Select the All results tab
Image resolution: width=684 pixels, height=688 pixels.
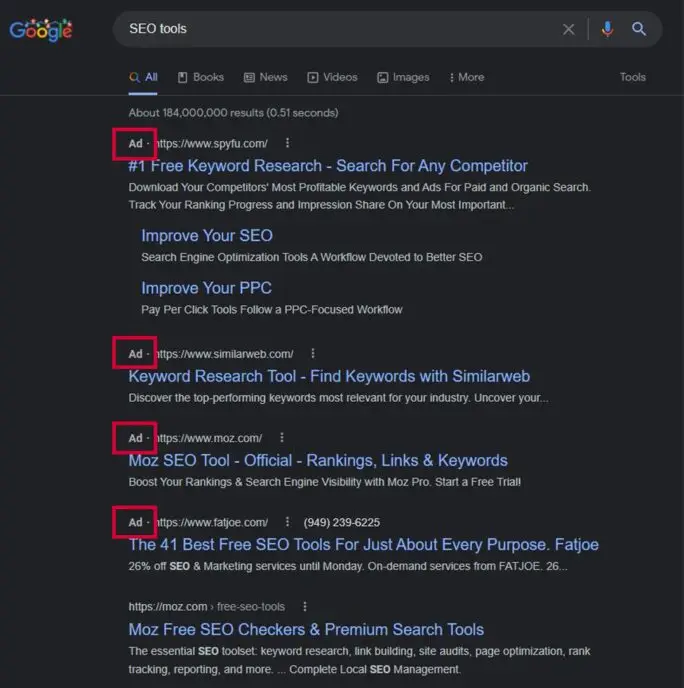pyautogui.click(x=143, y=78)
